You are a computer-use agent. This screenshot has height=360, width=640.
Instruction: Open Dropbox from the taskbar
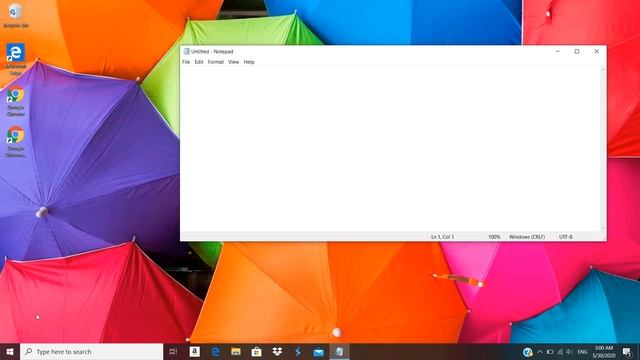277,351
